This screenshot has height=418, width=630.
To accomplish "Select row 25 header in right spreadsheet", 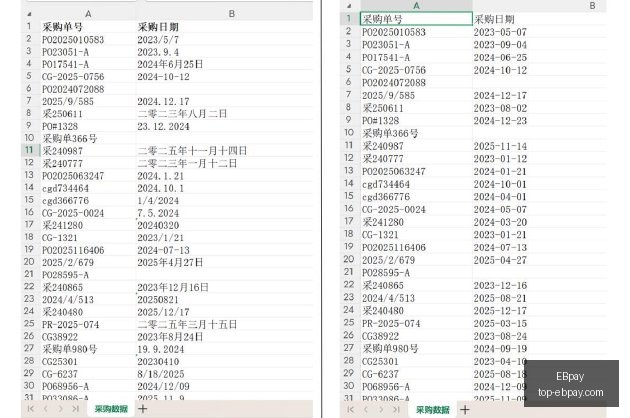I will (x=349, y=323).
